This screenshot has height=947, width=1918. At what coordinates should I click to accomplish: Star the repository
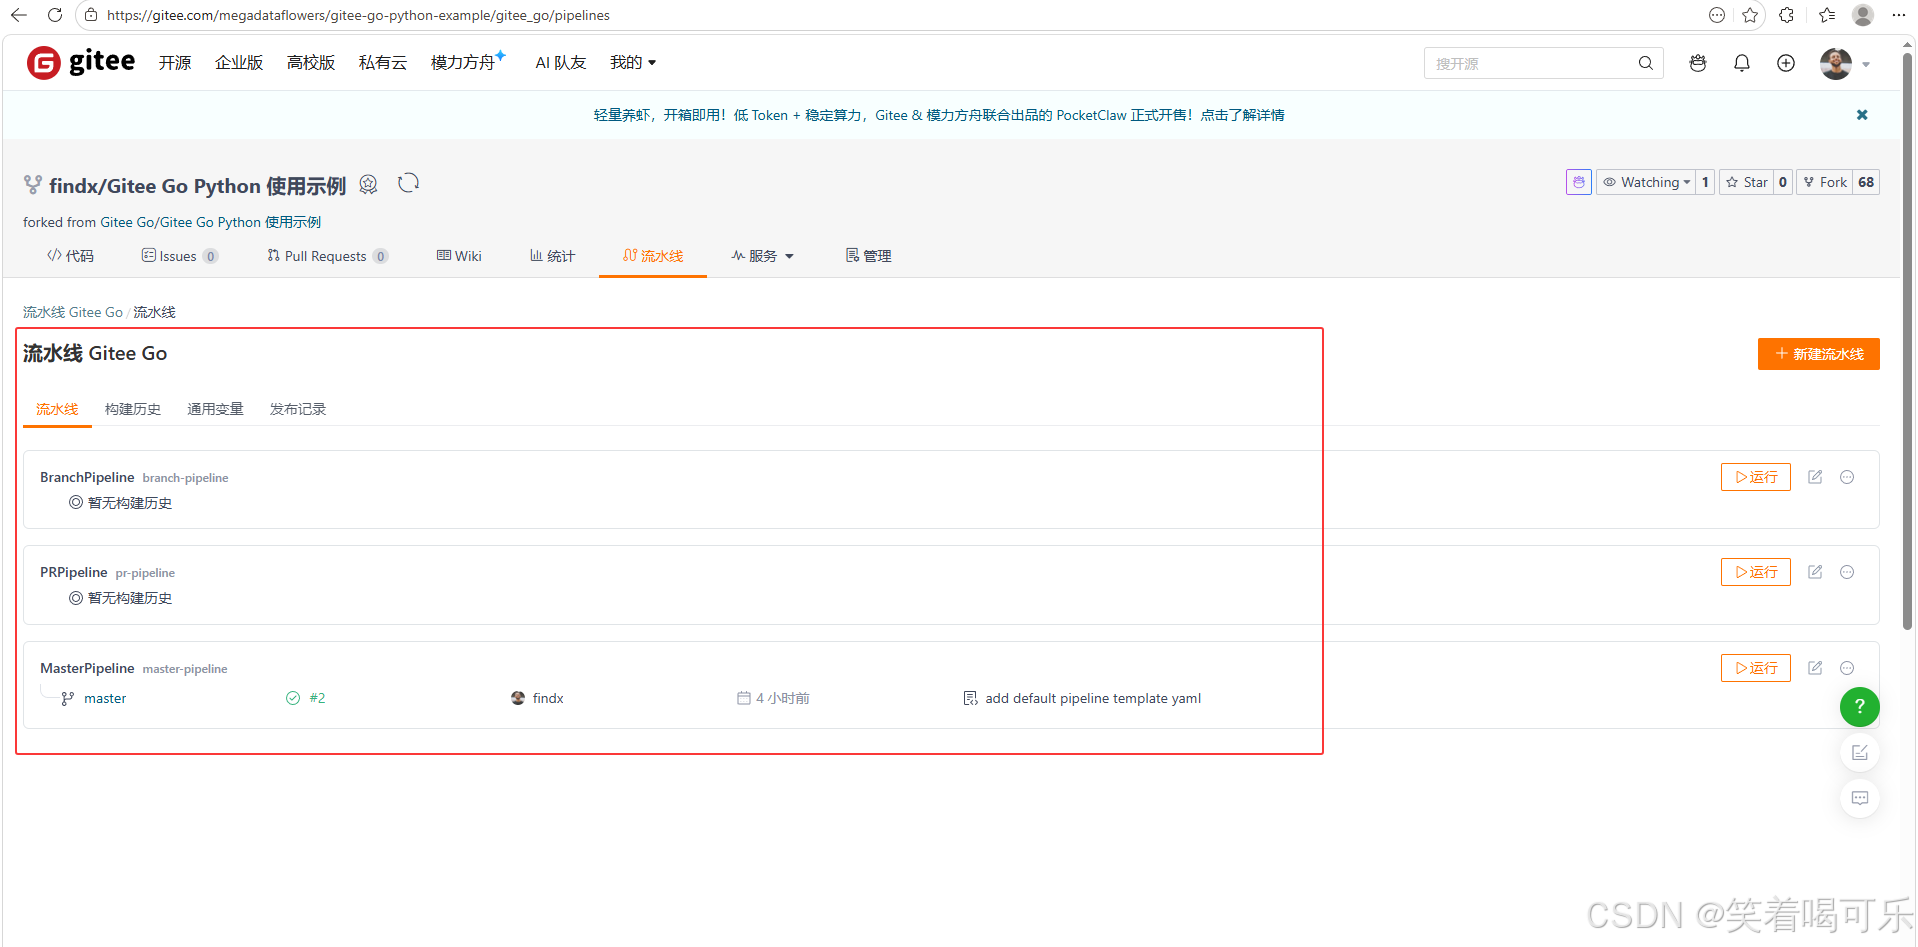[x=1746, y=182]
